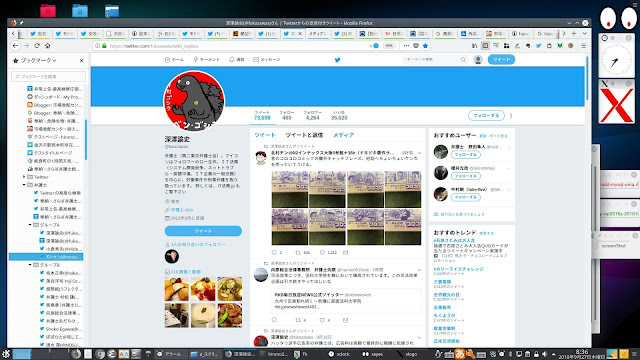Click the 90% zoom level indicator
The height and width of the screenshot is (360, 640).
point(389,46)
